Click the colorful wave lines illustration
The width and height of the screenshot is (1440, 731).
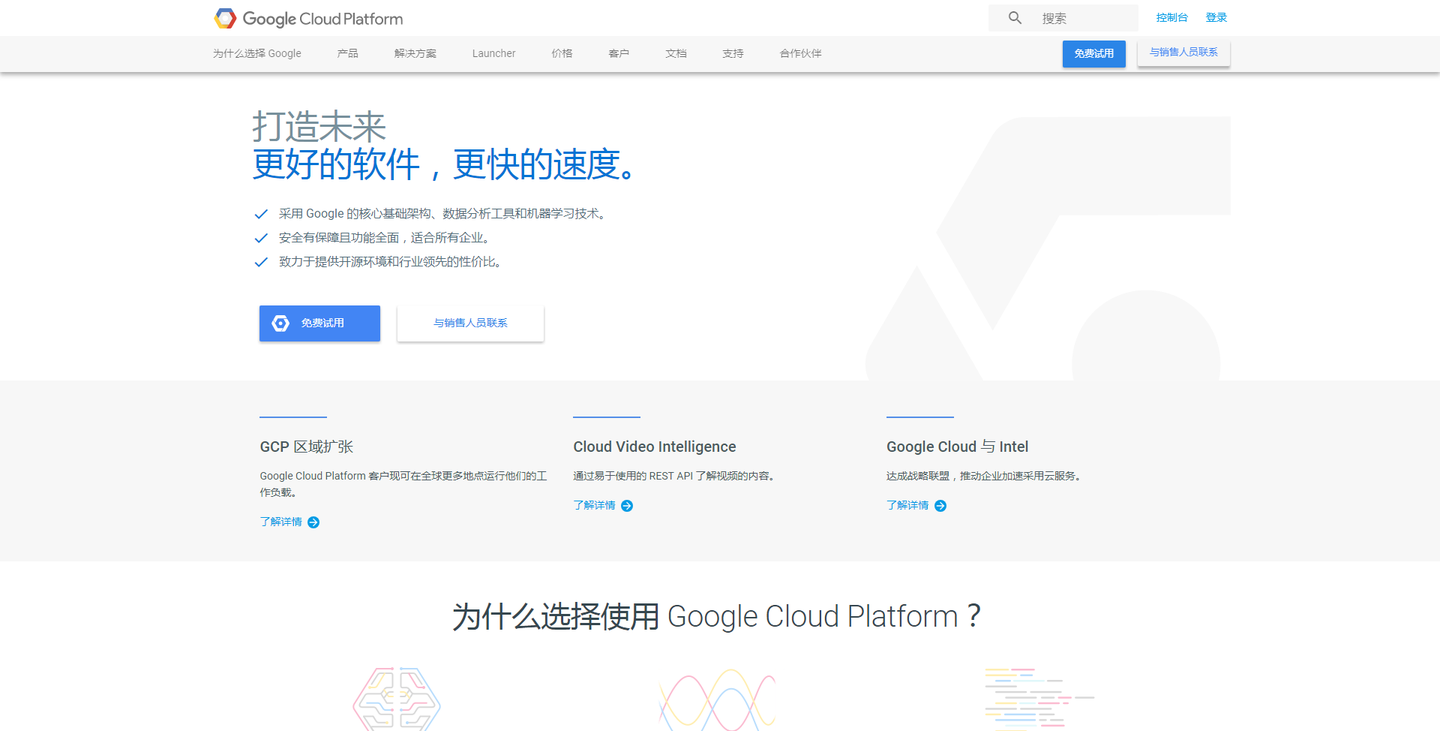pos(717,700)
